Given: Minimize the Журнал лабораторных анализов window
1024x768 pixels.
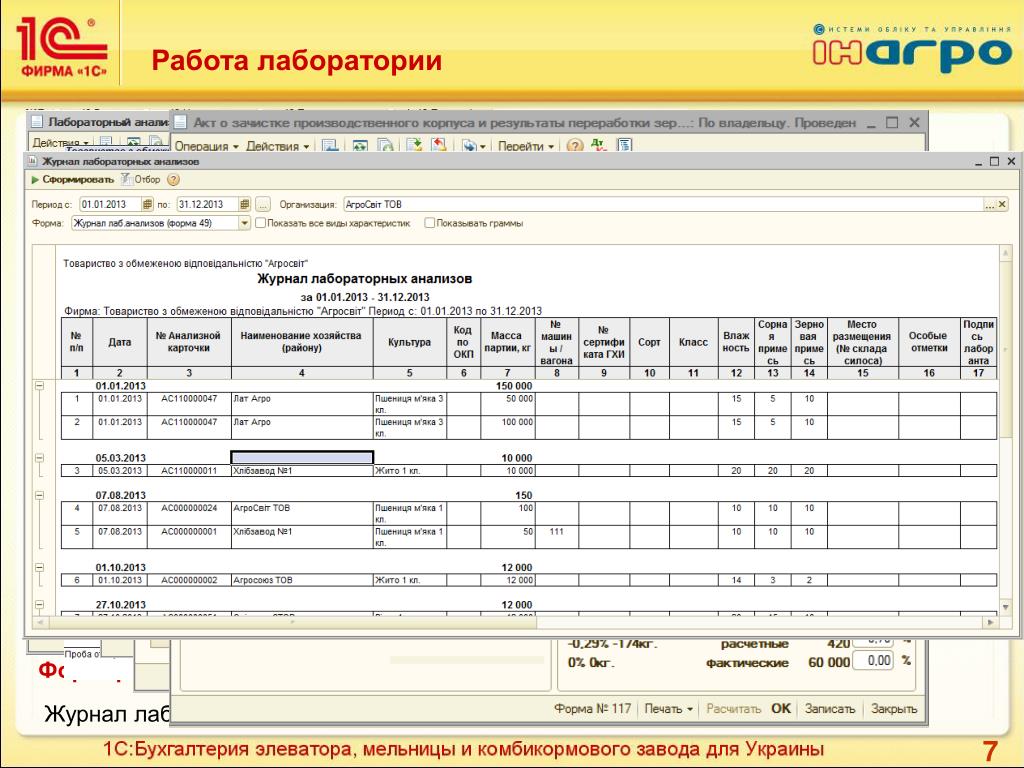Looking at the screenshot, I should [x=978, y=161].
